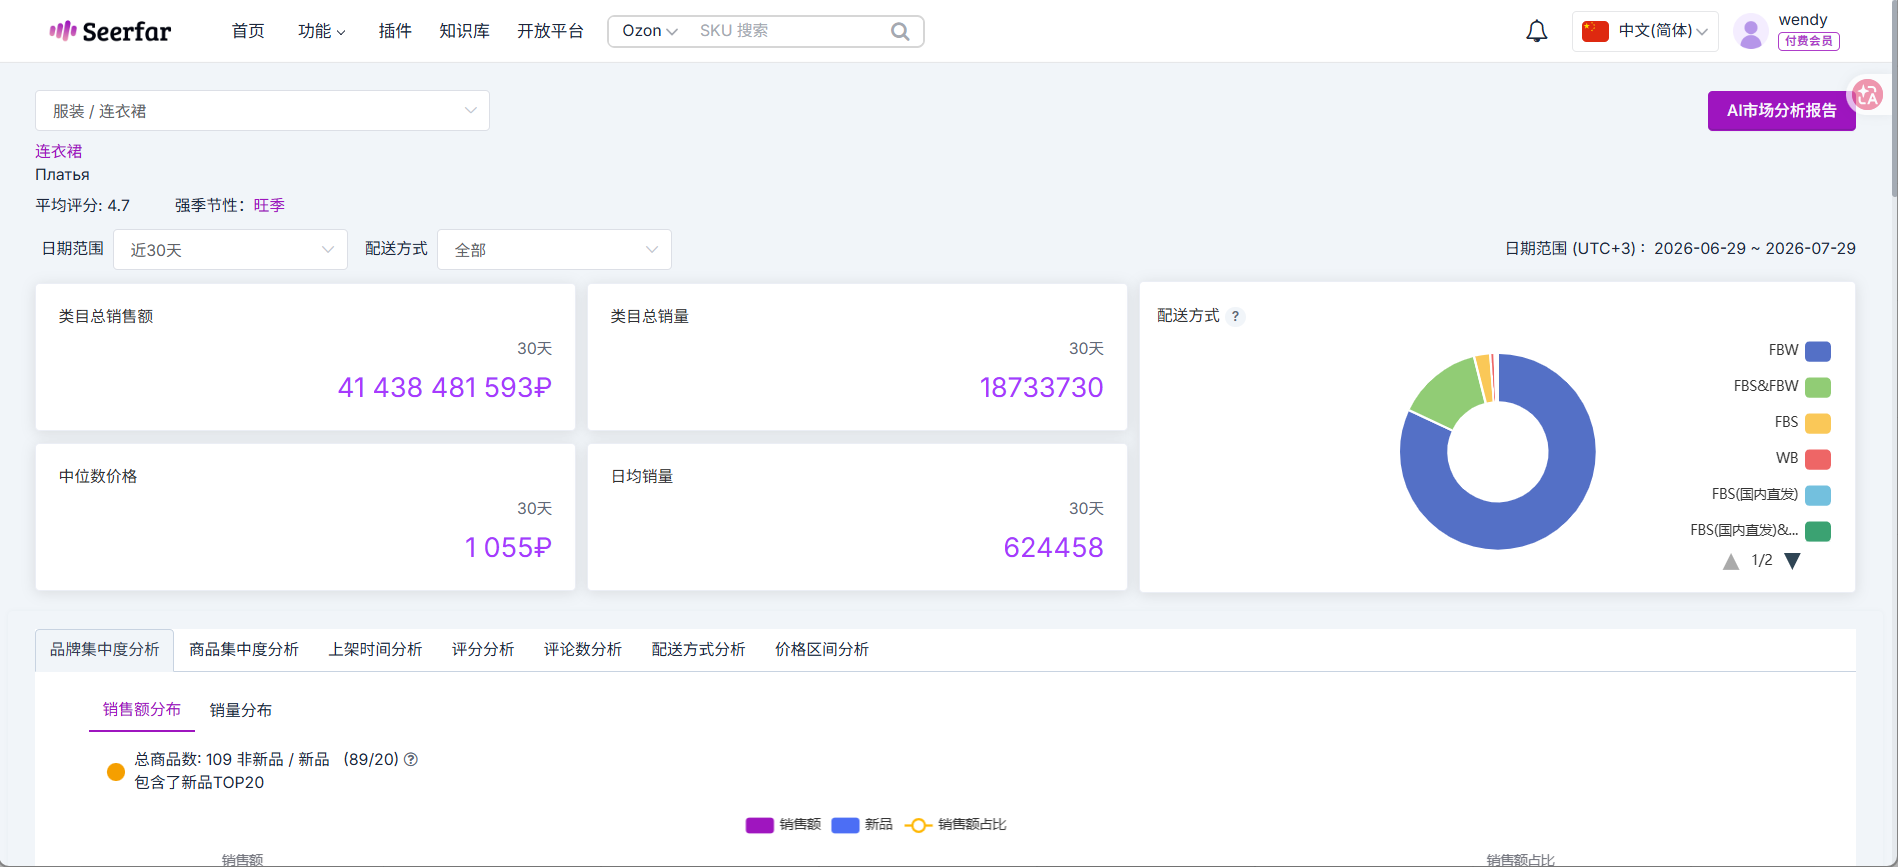1898x867 pixels.
Task: Click the 41 438 481 593₽ sales value
Action: click(x=445, y=388)
